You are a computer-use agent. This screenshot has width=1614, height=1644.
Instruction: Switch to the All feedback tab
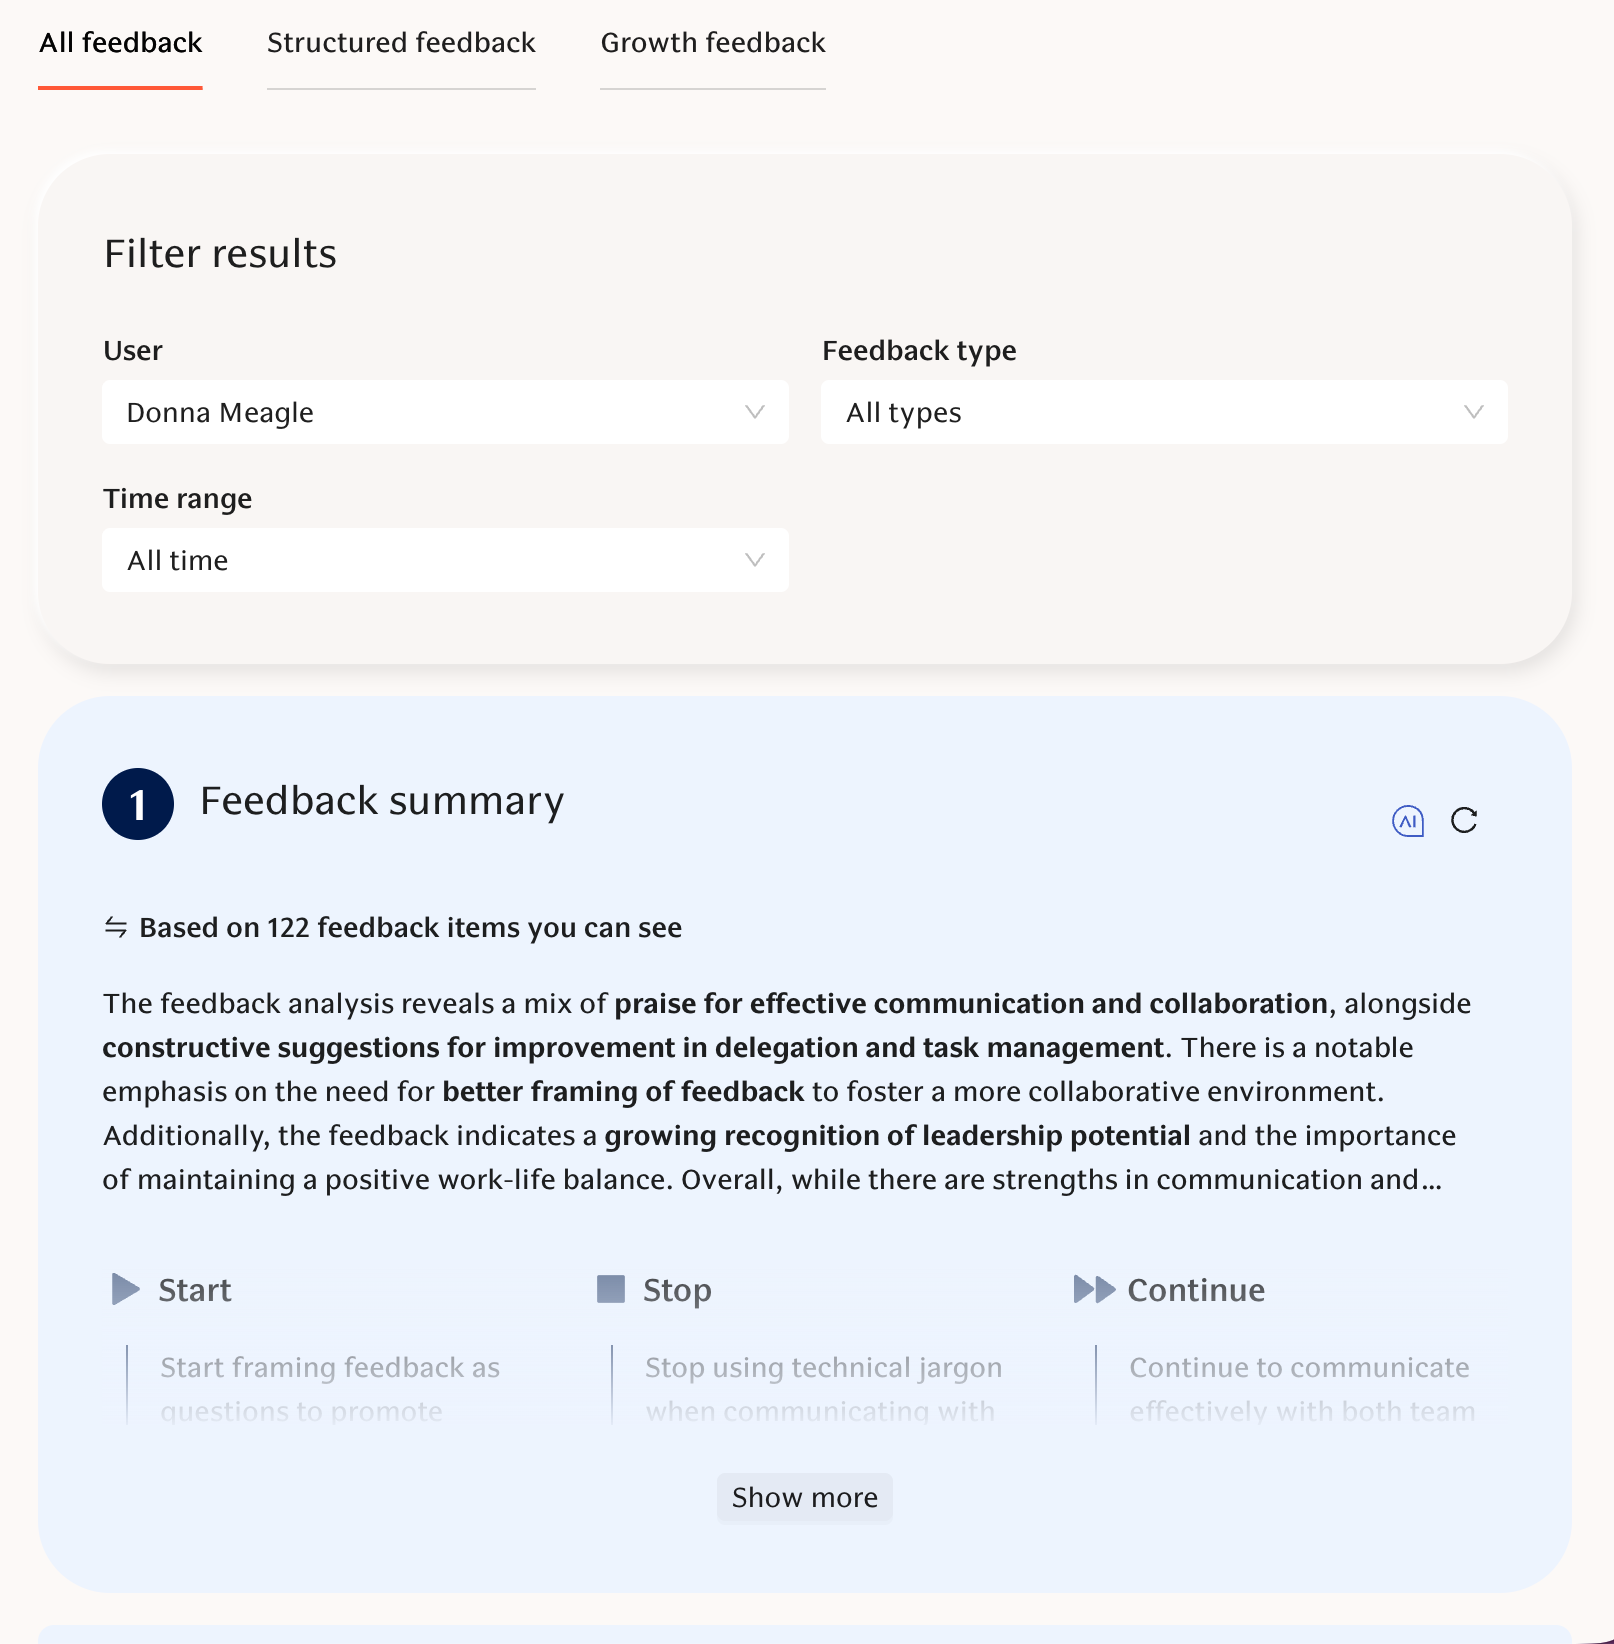point(121,43)
